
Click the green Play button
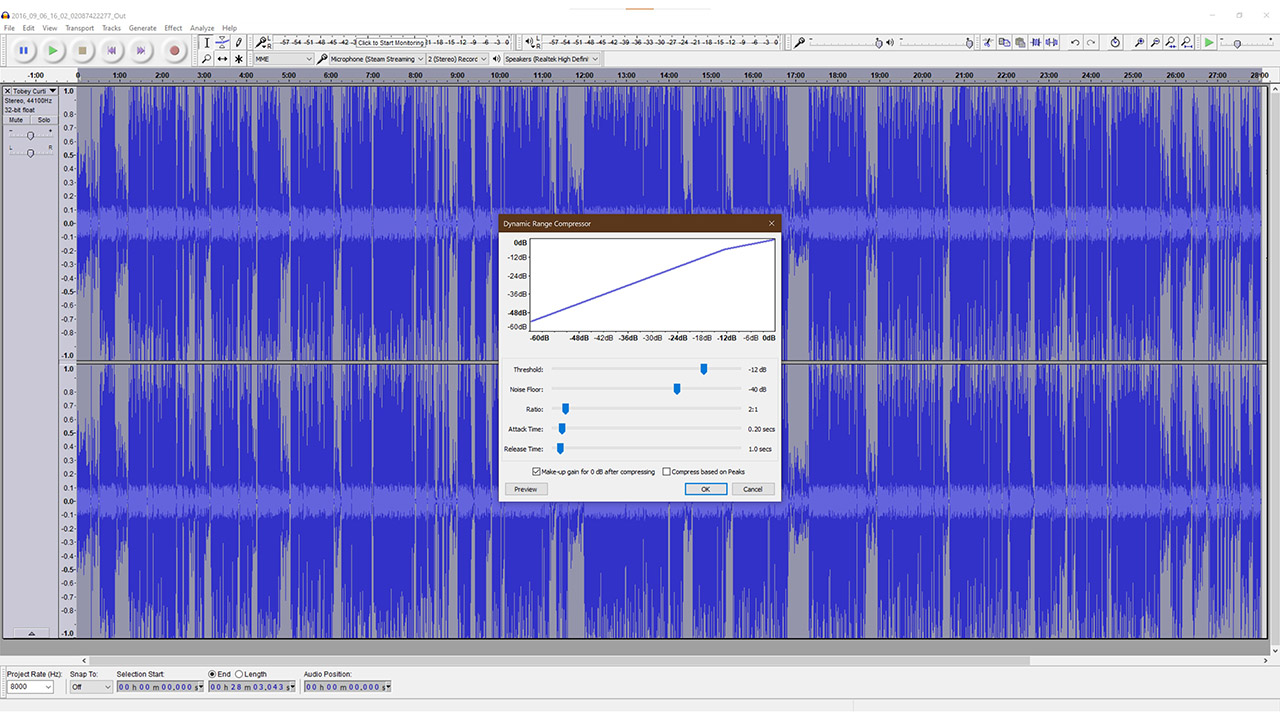53,50
